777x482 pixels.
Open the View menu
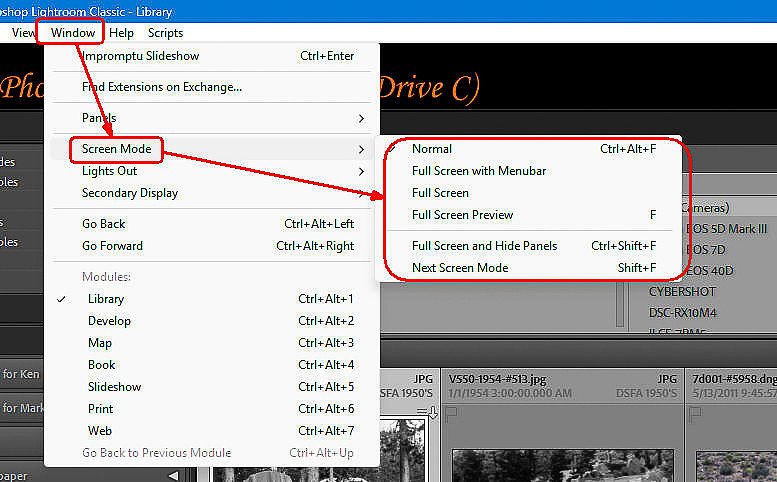pos(23,33)
